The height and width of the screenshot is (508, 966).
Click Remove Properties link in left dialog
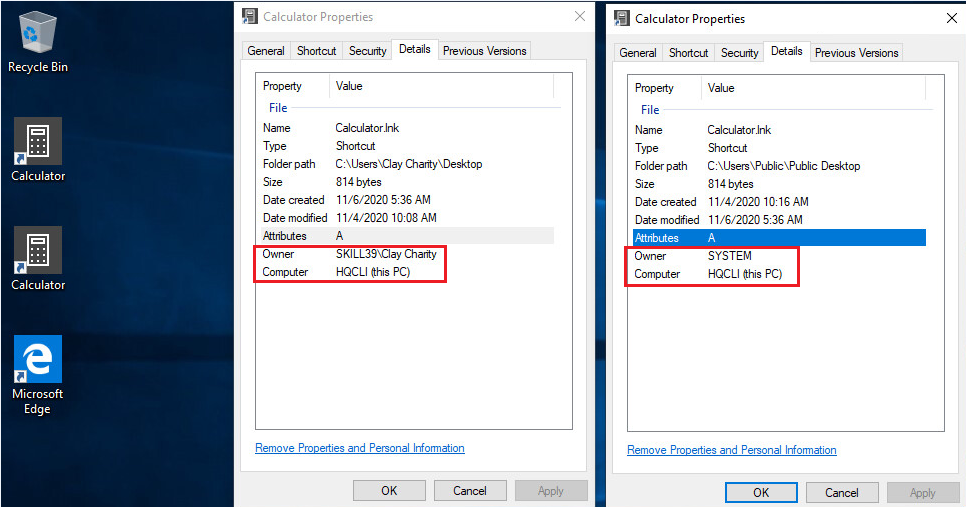pos(360,448)
